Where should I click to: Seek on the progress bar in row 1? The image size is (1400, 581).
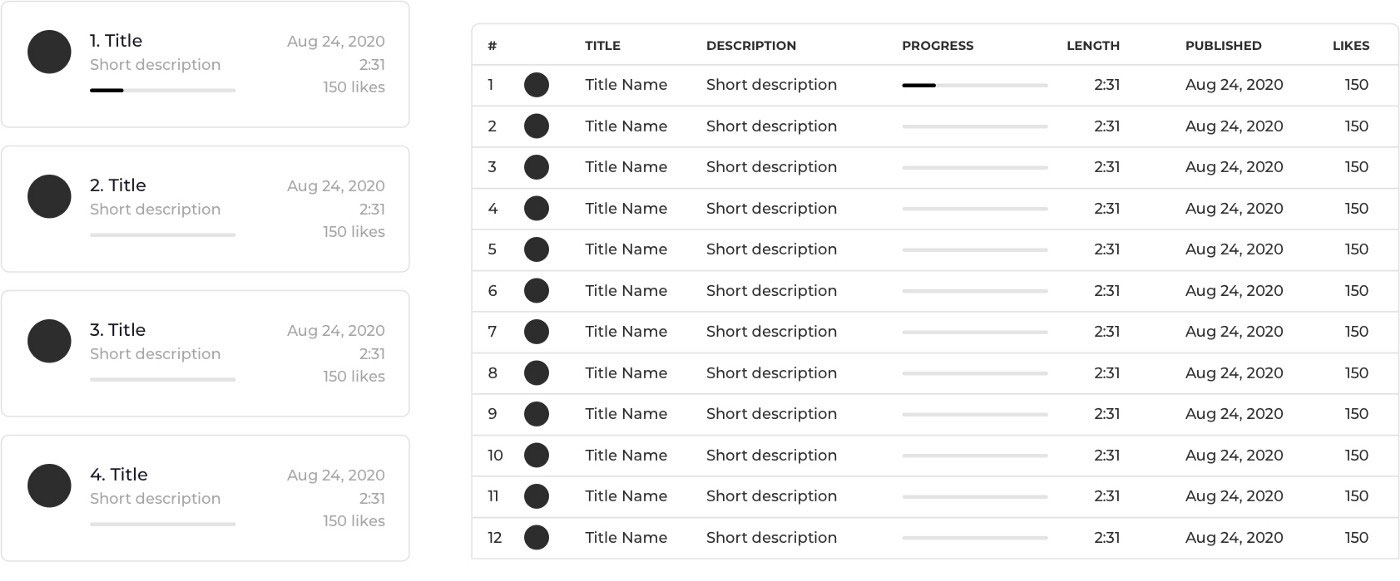974,86
